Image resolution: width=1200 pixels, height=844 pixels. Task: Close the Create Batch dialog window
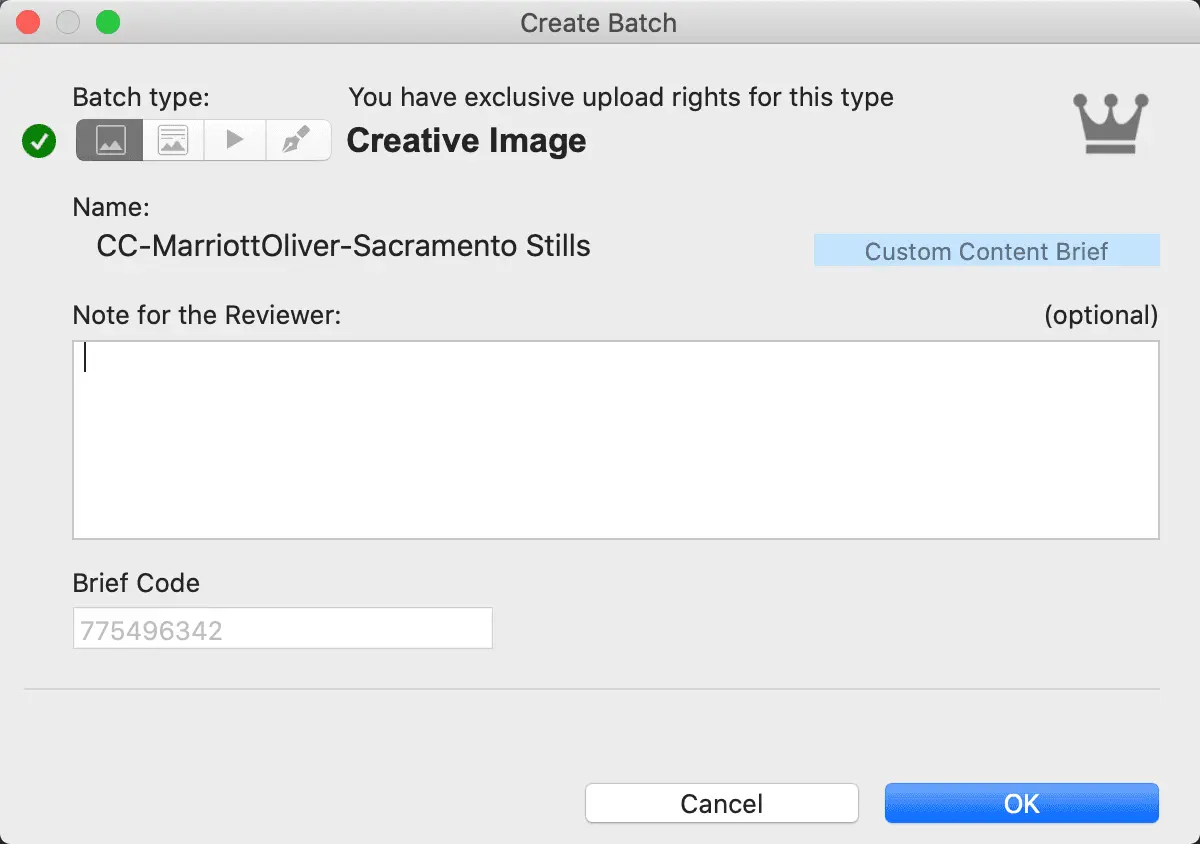click(28, 22)
